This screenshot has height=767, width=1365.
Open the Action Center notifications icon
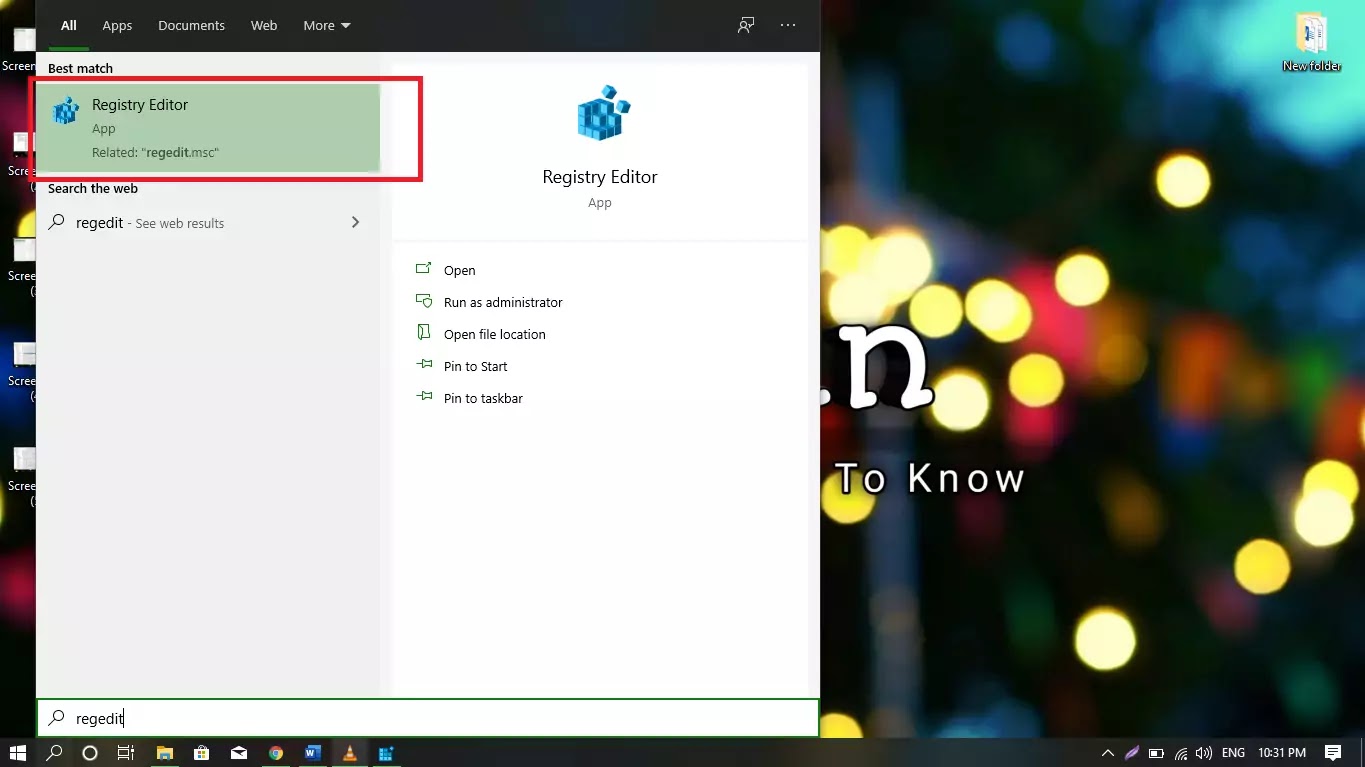click(x=1332, y=753)
